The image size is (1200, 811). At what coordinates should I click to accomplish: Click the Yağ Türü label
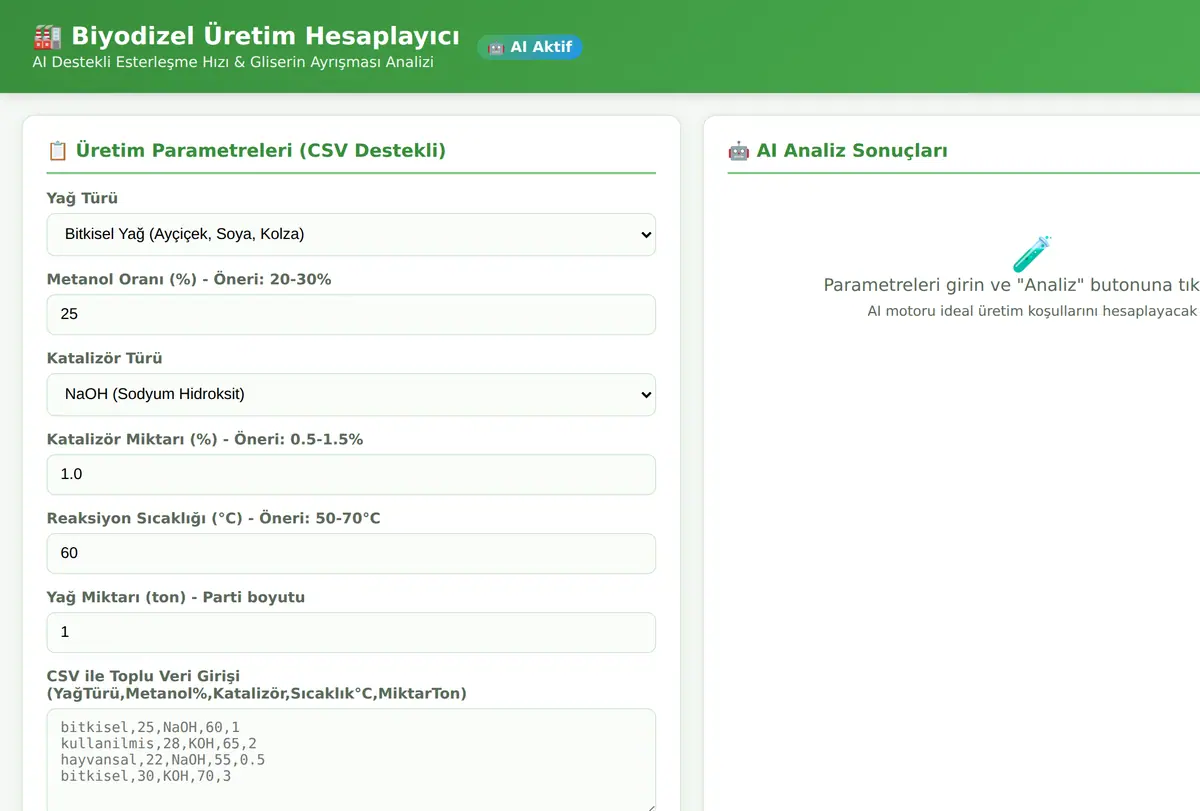(x=82, y=198)
